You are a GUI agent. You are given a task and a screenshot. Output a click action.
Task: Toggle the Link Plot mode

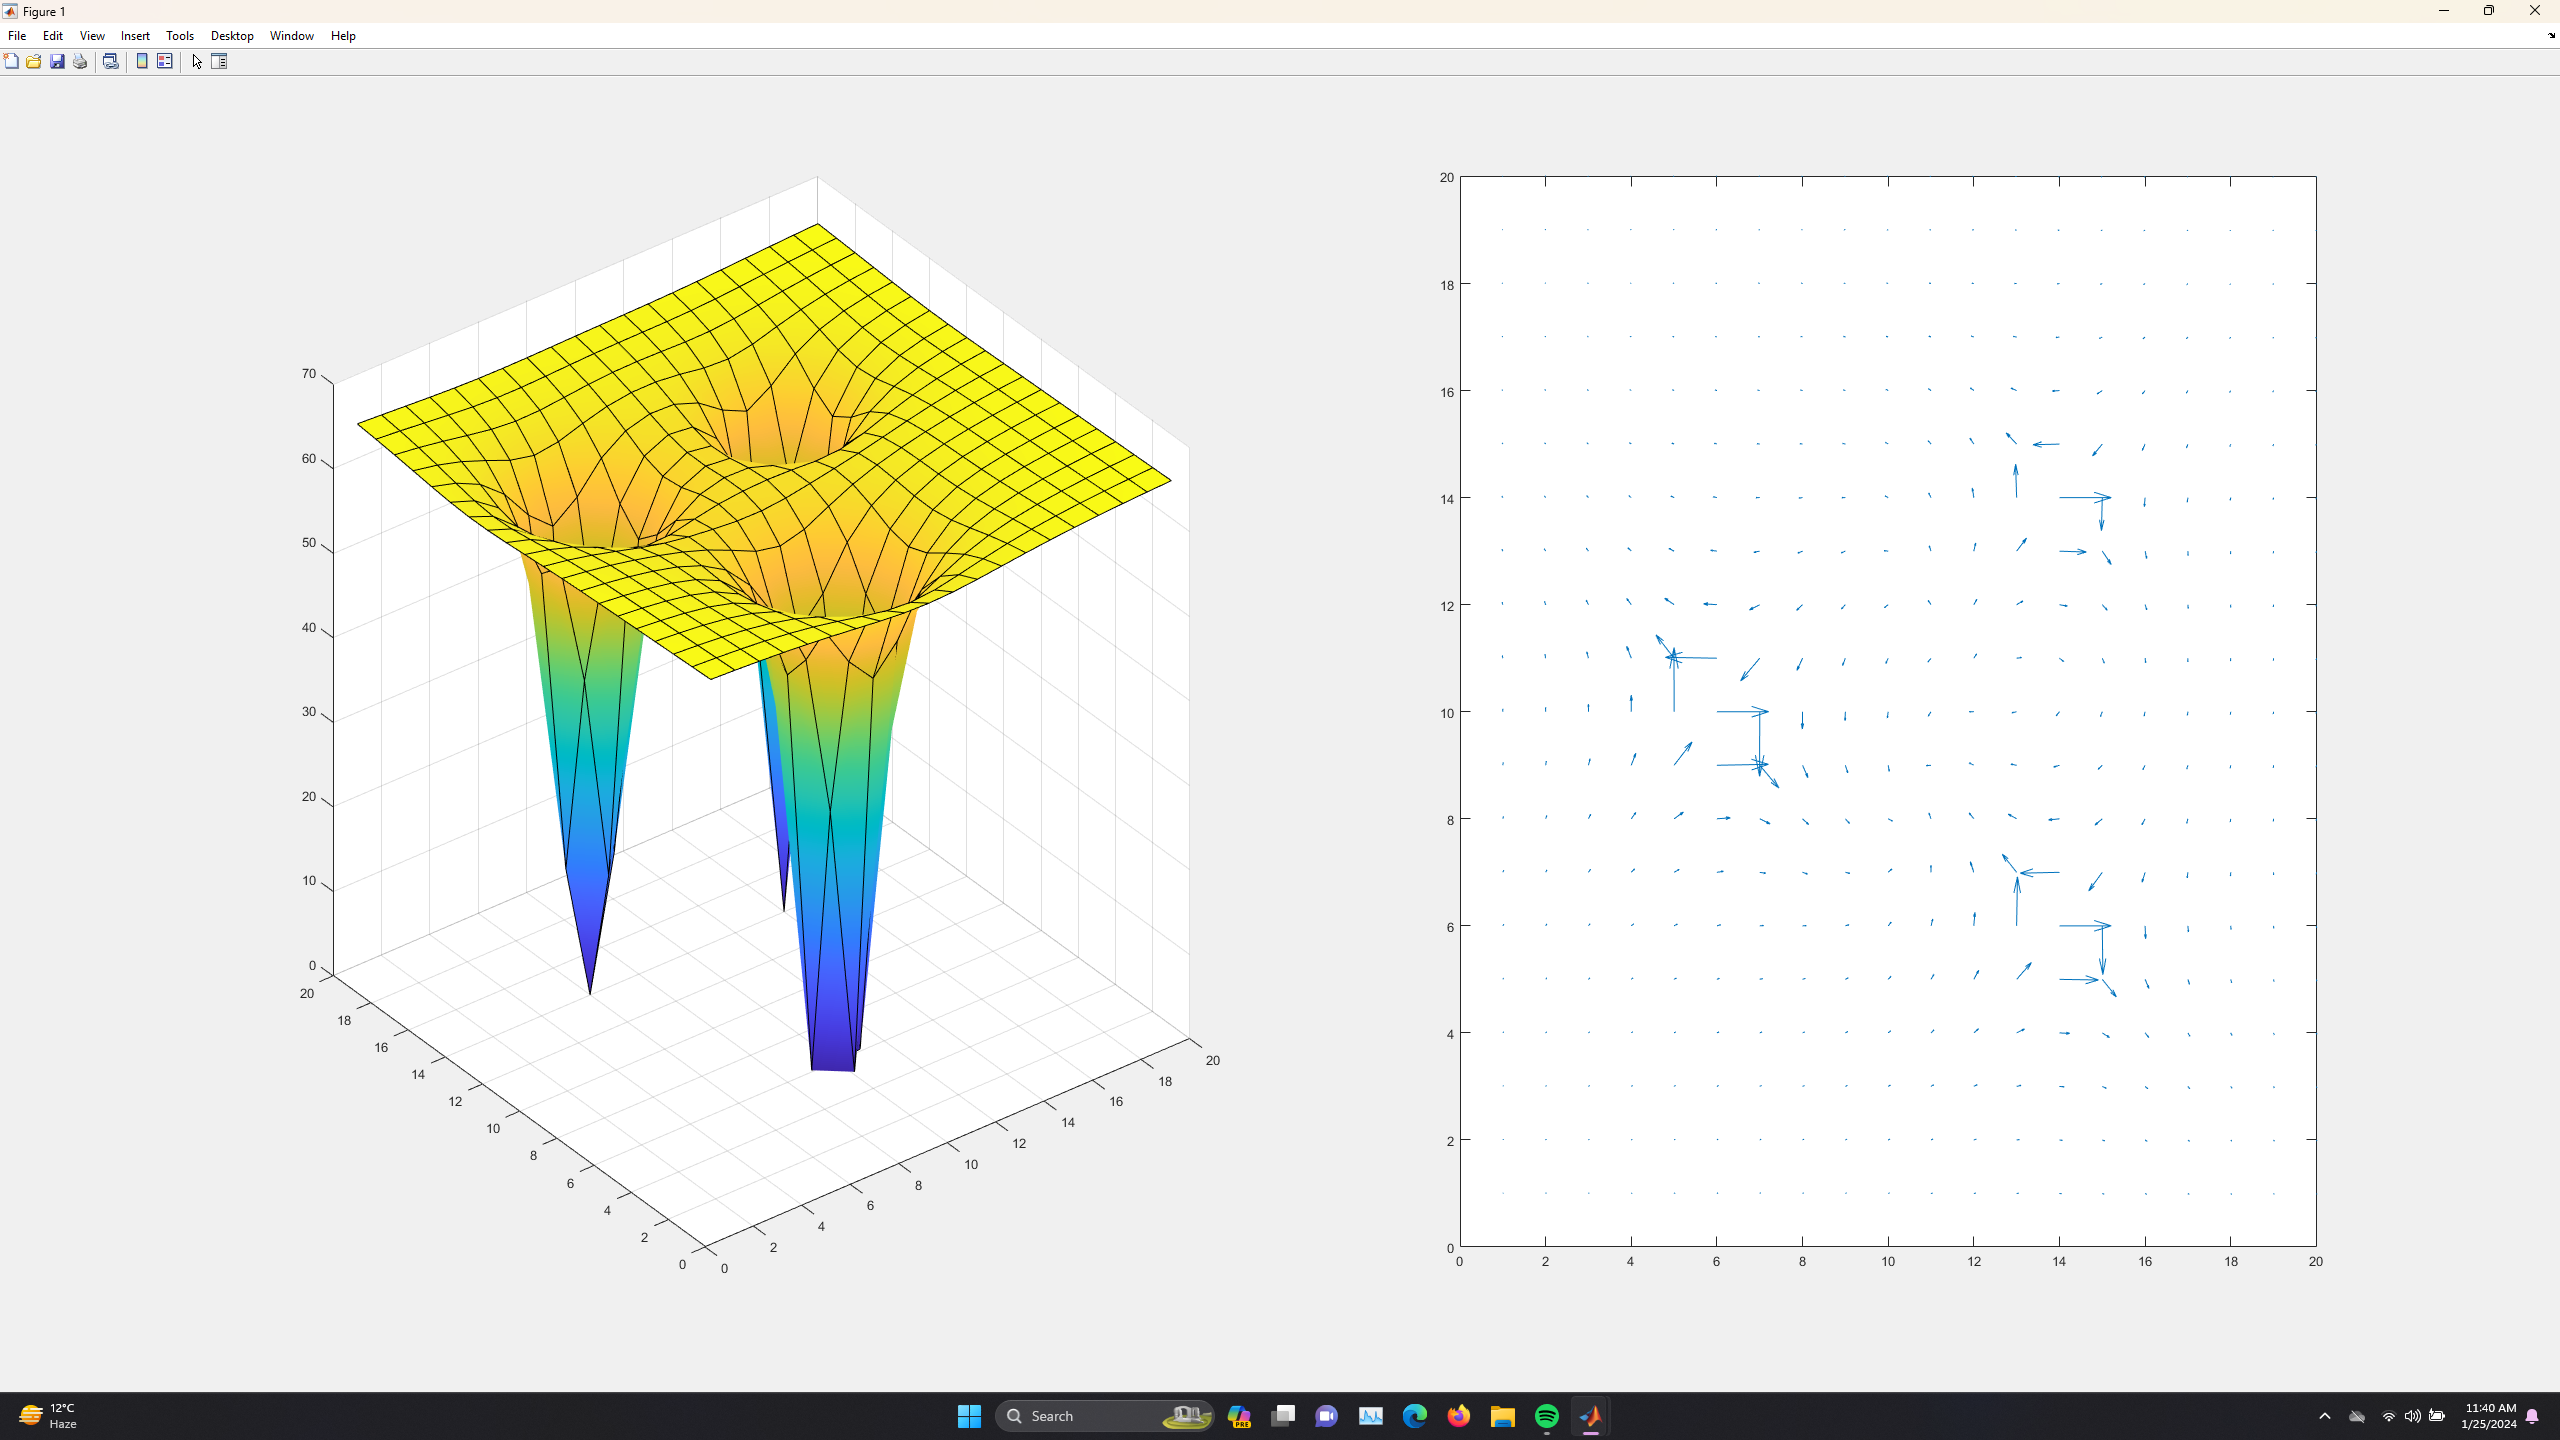click(111, 61)
